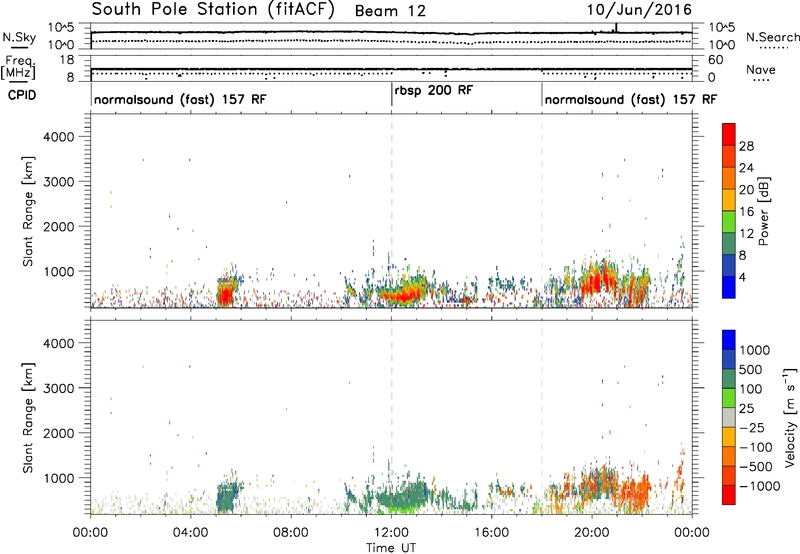Click the "Freq. [MHz]" axis label
Image resolution: width=800 pixels, height=554 pixels.
point(18,68)
